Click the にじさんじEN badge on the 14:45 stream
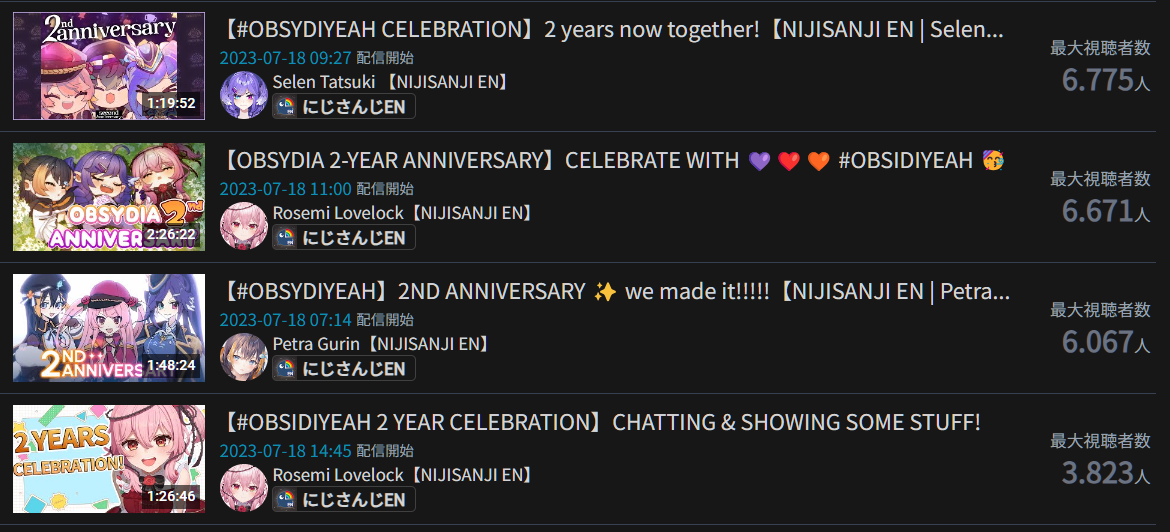1170x532 pixels. (343, 499)
